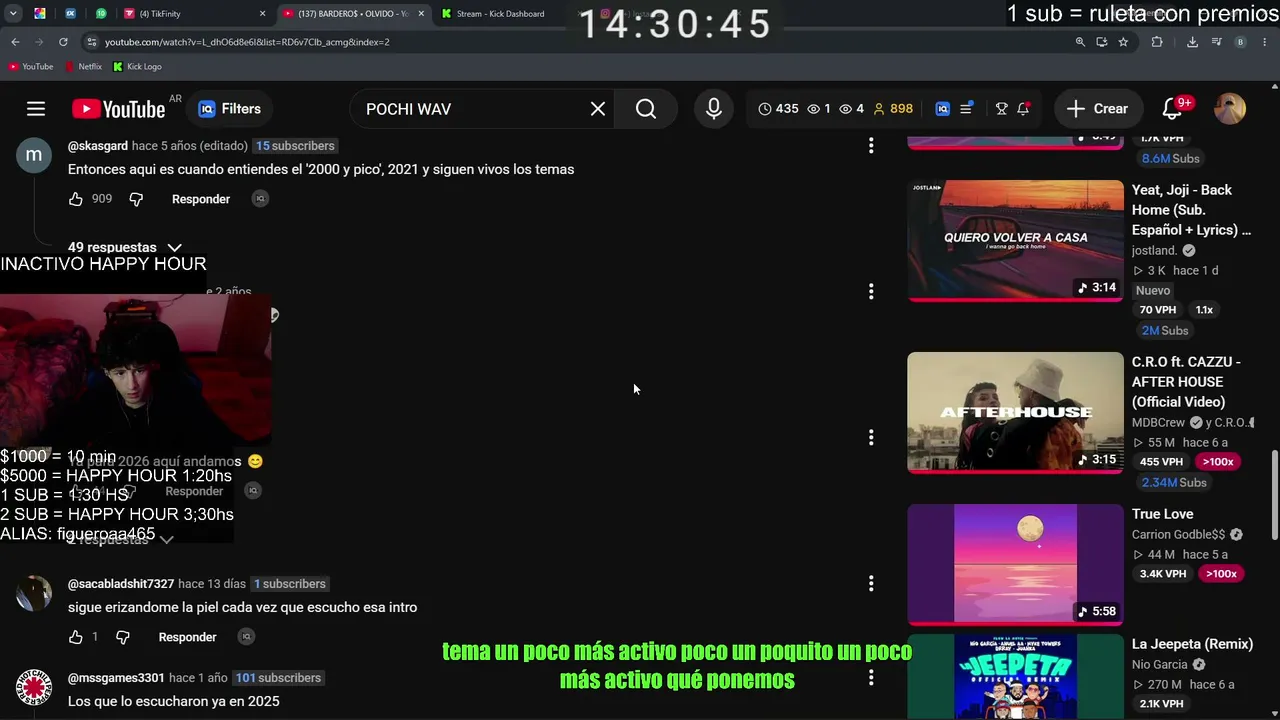Open the Netflix bookmark
The image size is (1280, 720).
coord(83,67)
